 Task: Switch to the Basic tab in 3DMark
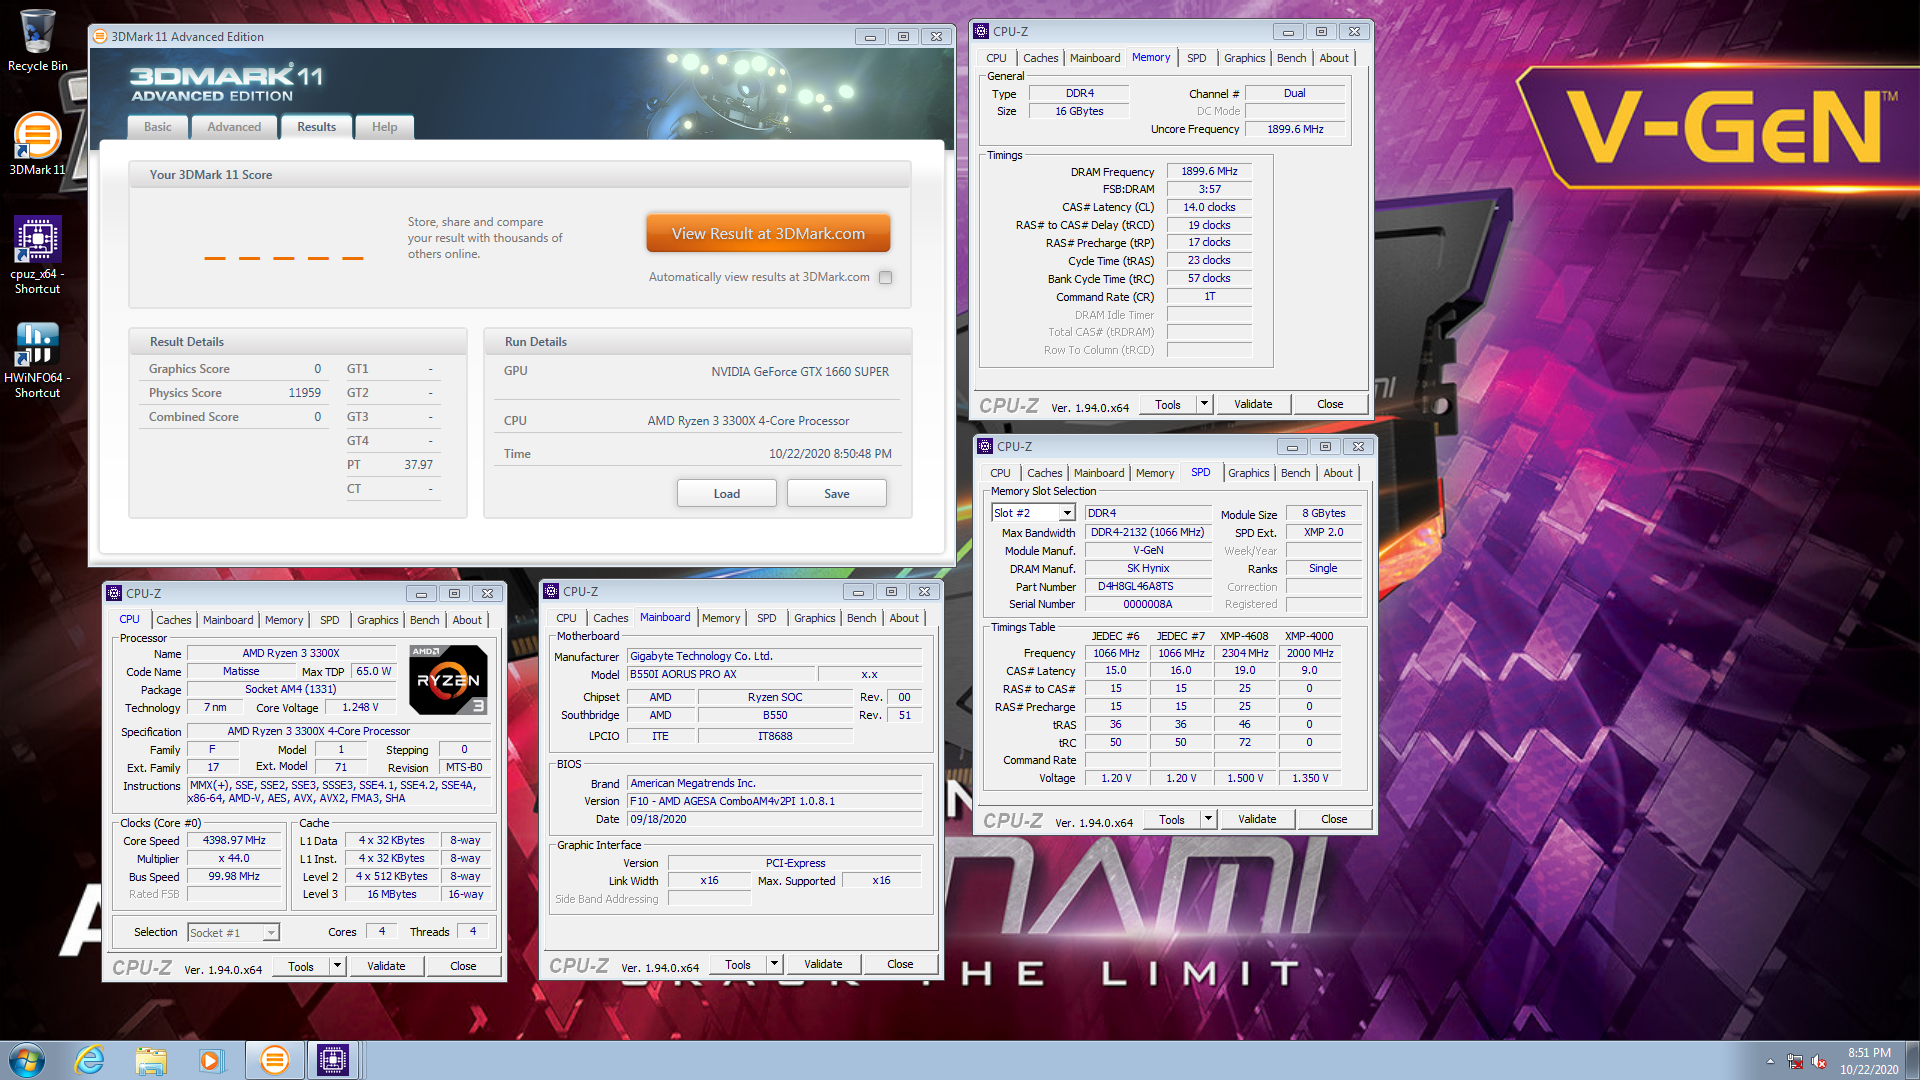(x=157, y=127)
